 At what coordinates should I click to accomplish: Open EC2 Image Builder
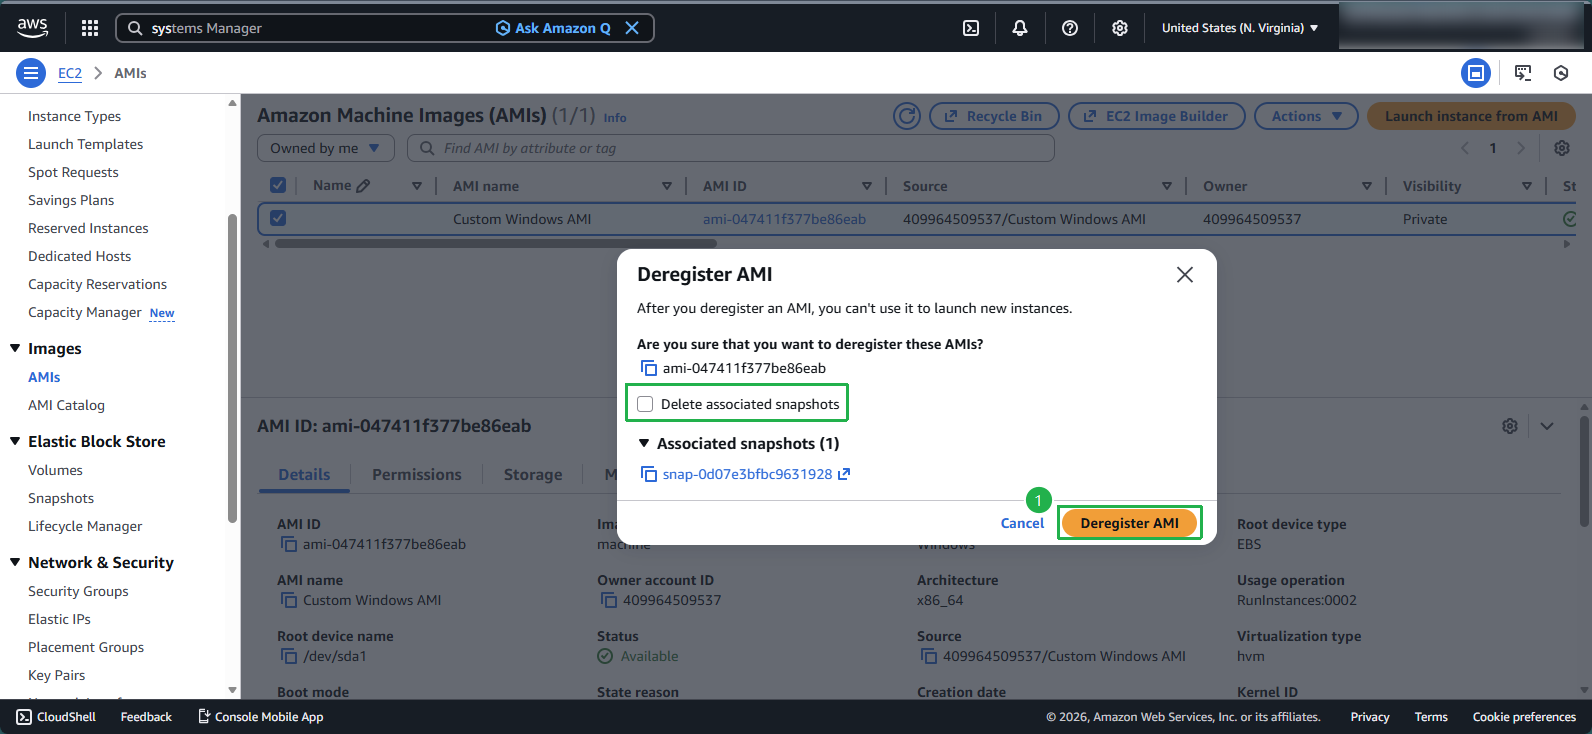[x=1157, y=116]
